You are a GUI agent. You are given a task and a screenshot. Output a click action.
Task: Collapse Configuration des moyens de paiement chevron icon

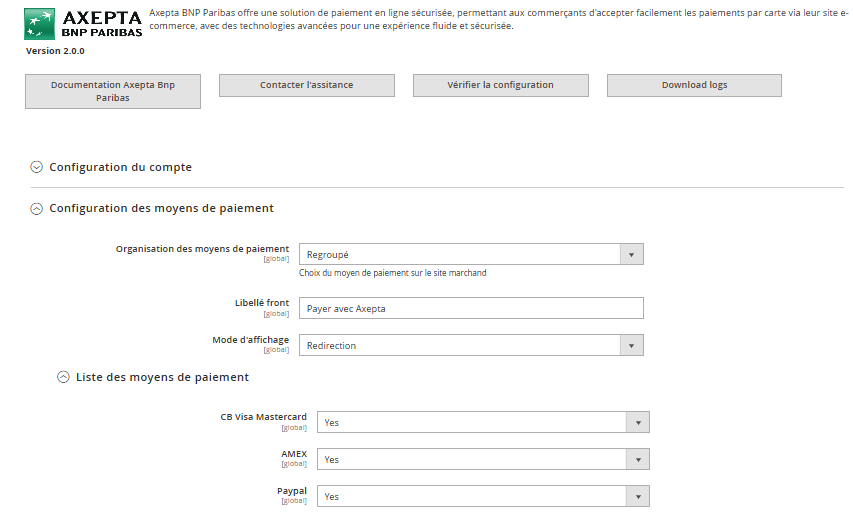coord(37,209)
